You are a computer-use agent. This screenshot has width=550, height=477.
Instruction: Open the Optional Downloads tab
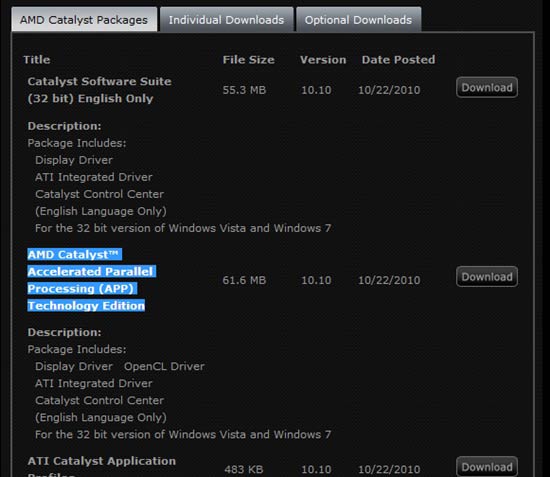pos(358,20)
